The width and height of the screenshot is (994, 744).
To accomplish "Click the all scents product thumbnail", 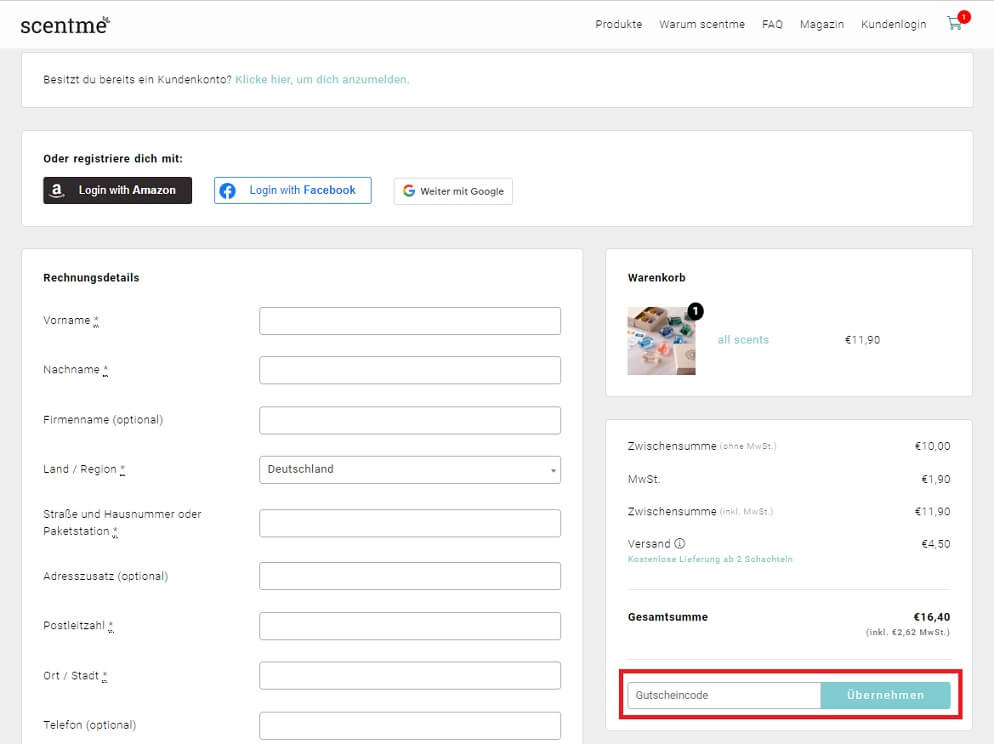I will click(x=661, y=341).
